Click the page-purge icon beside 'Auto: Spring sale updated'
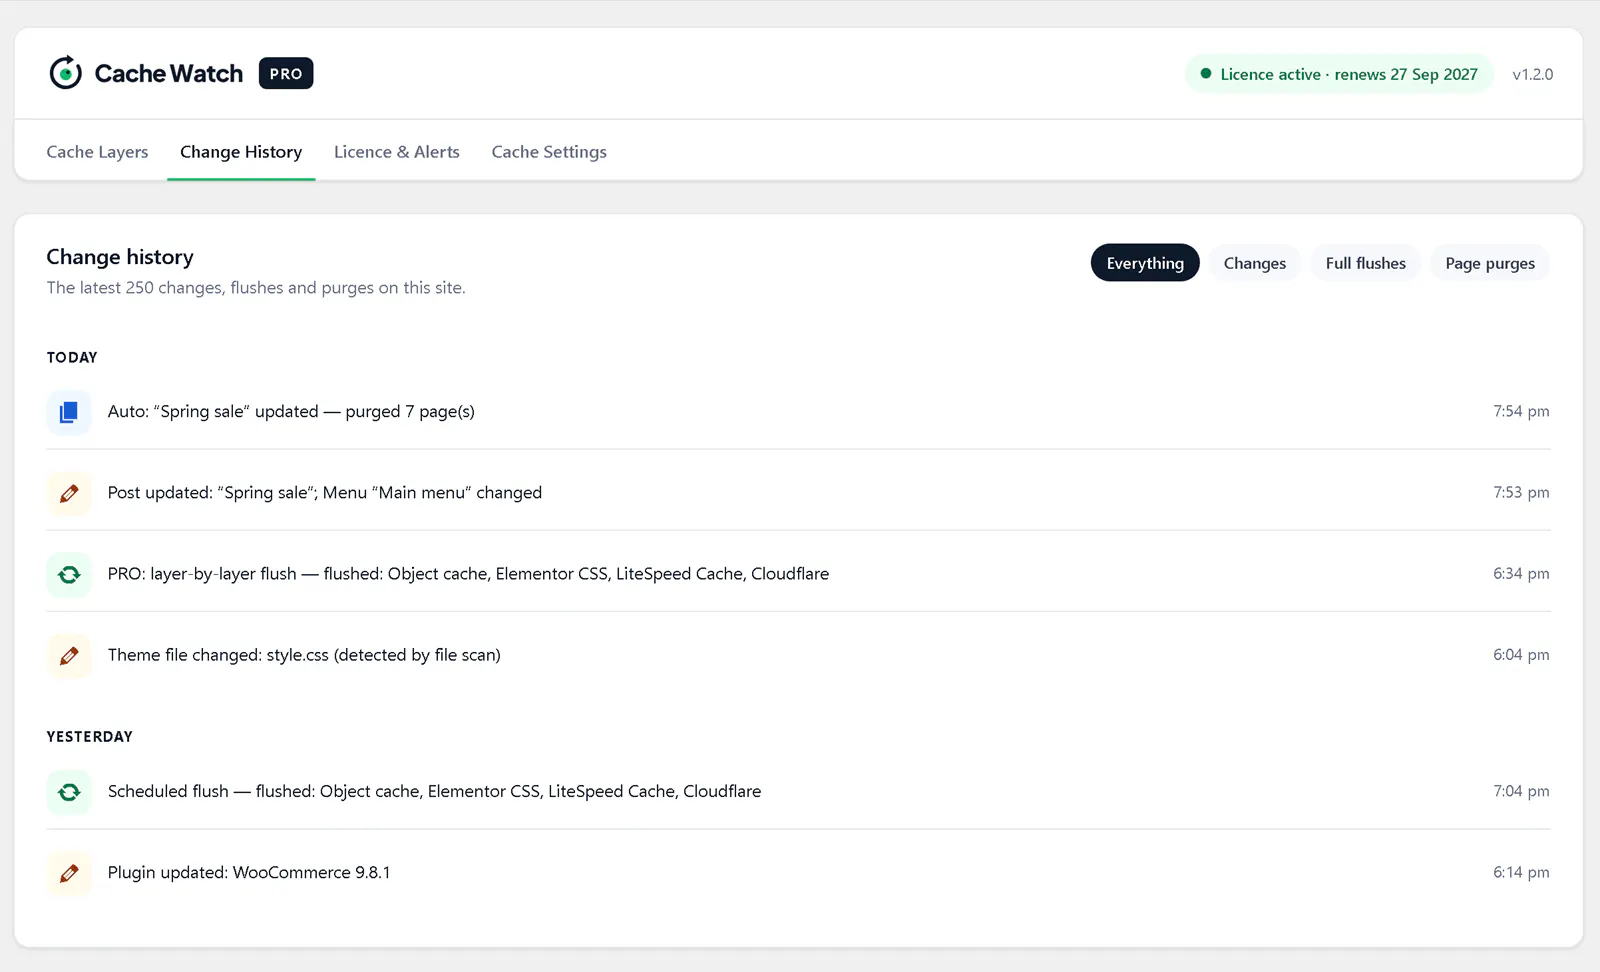The image size is (1600, 972). 69,412
